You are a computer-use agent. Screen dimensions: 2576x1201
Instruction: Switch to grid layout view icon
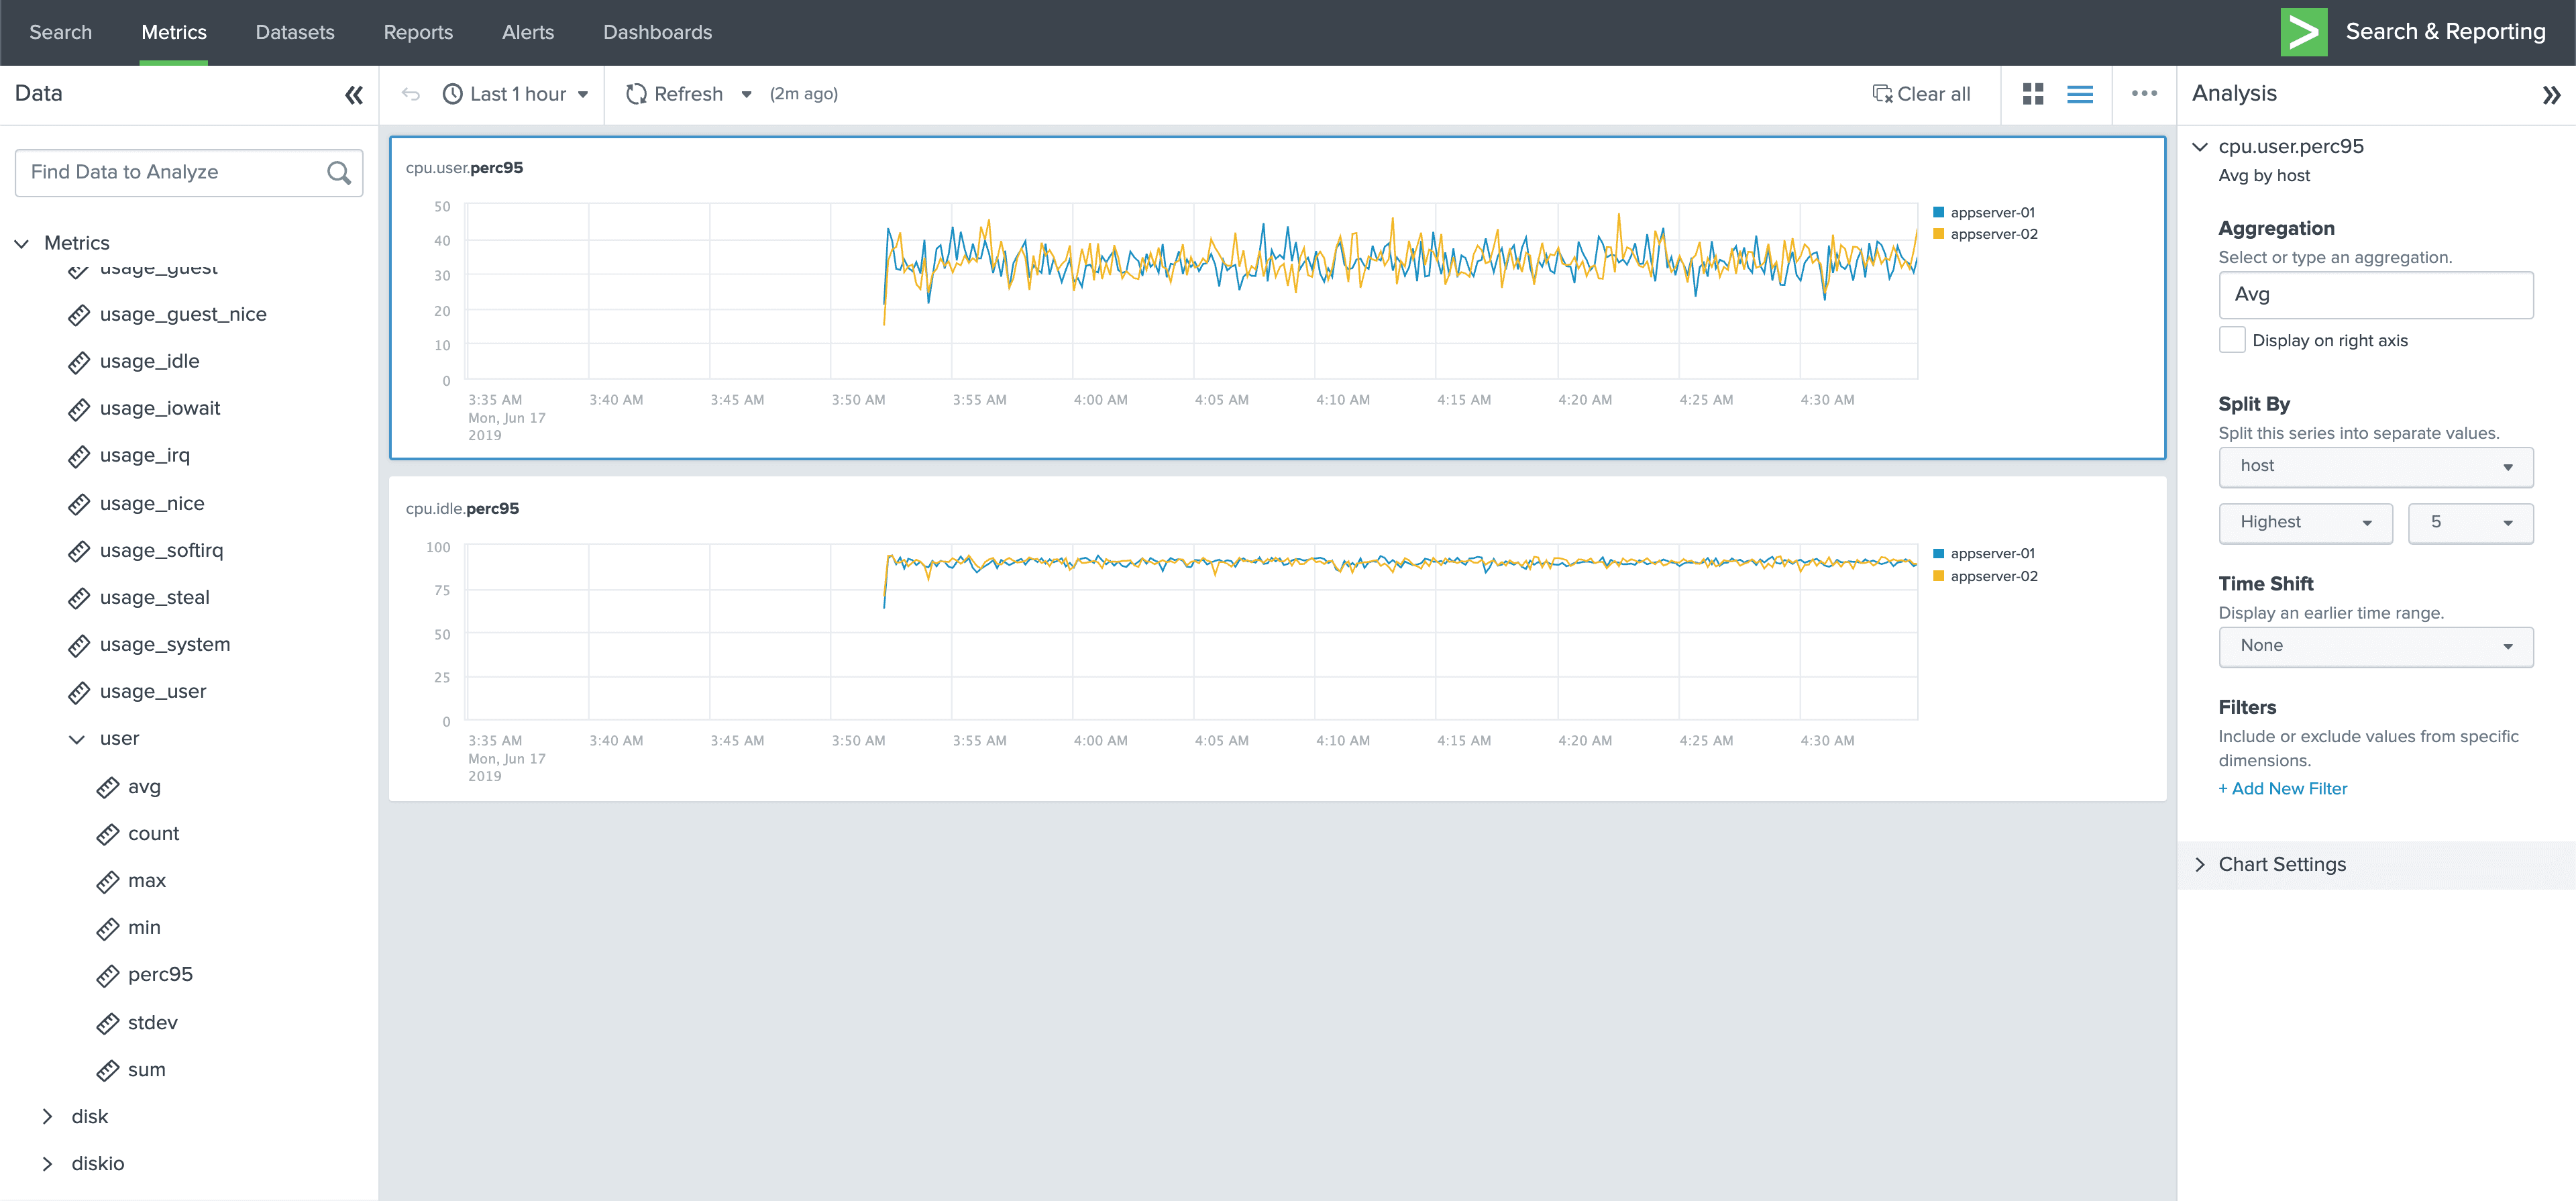click(2032, 94)
